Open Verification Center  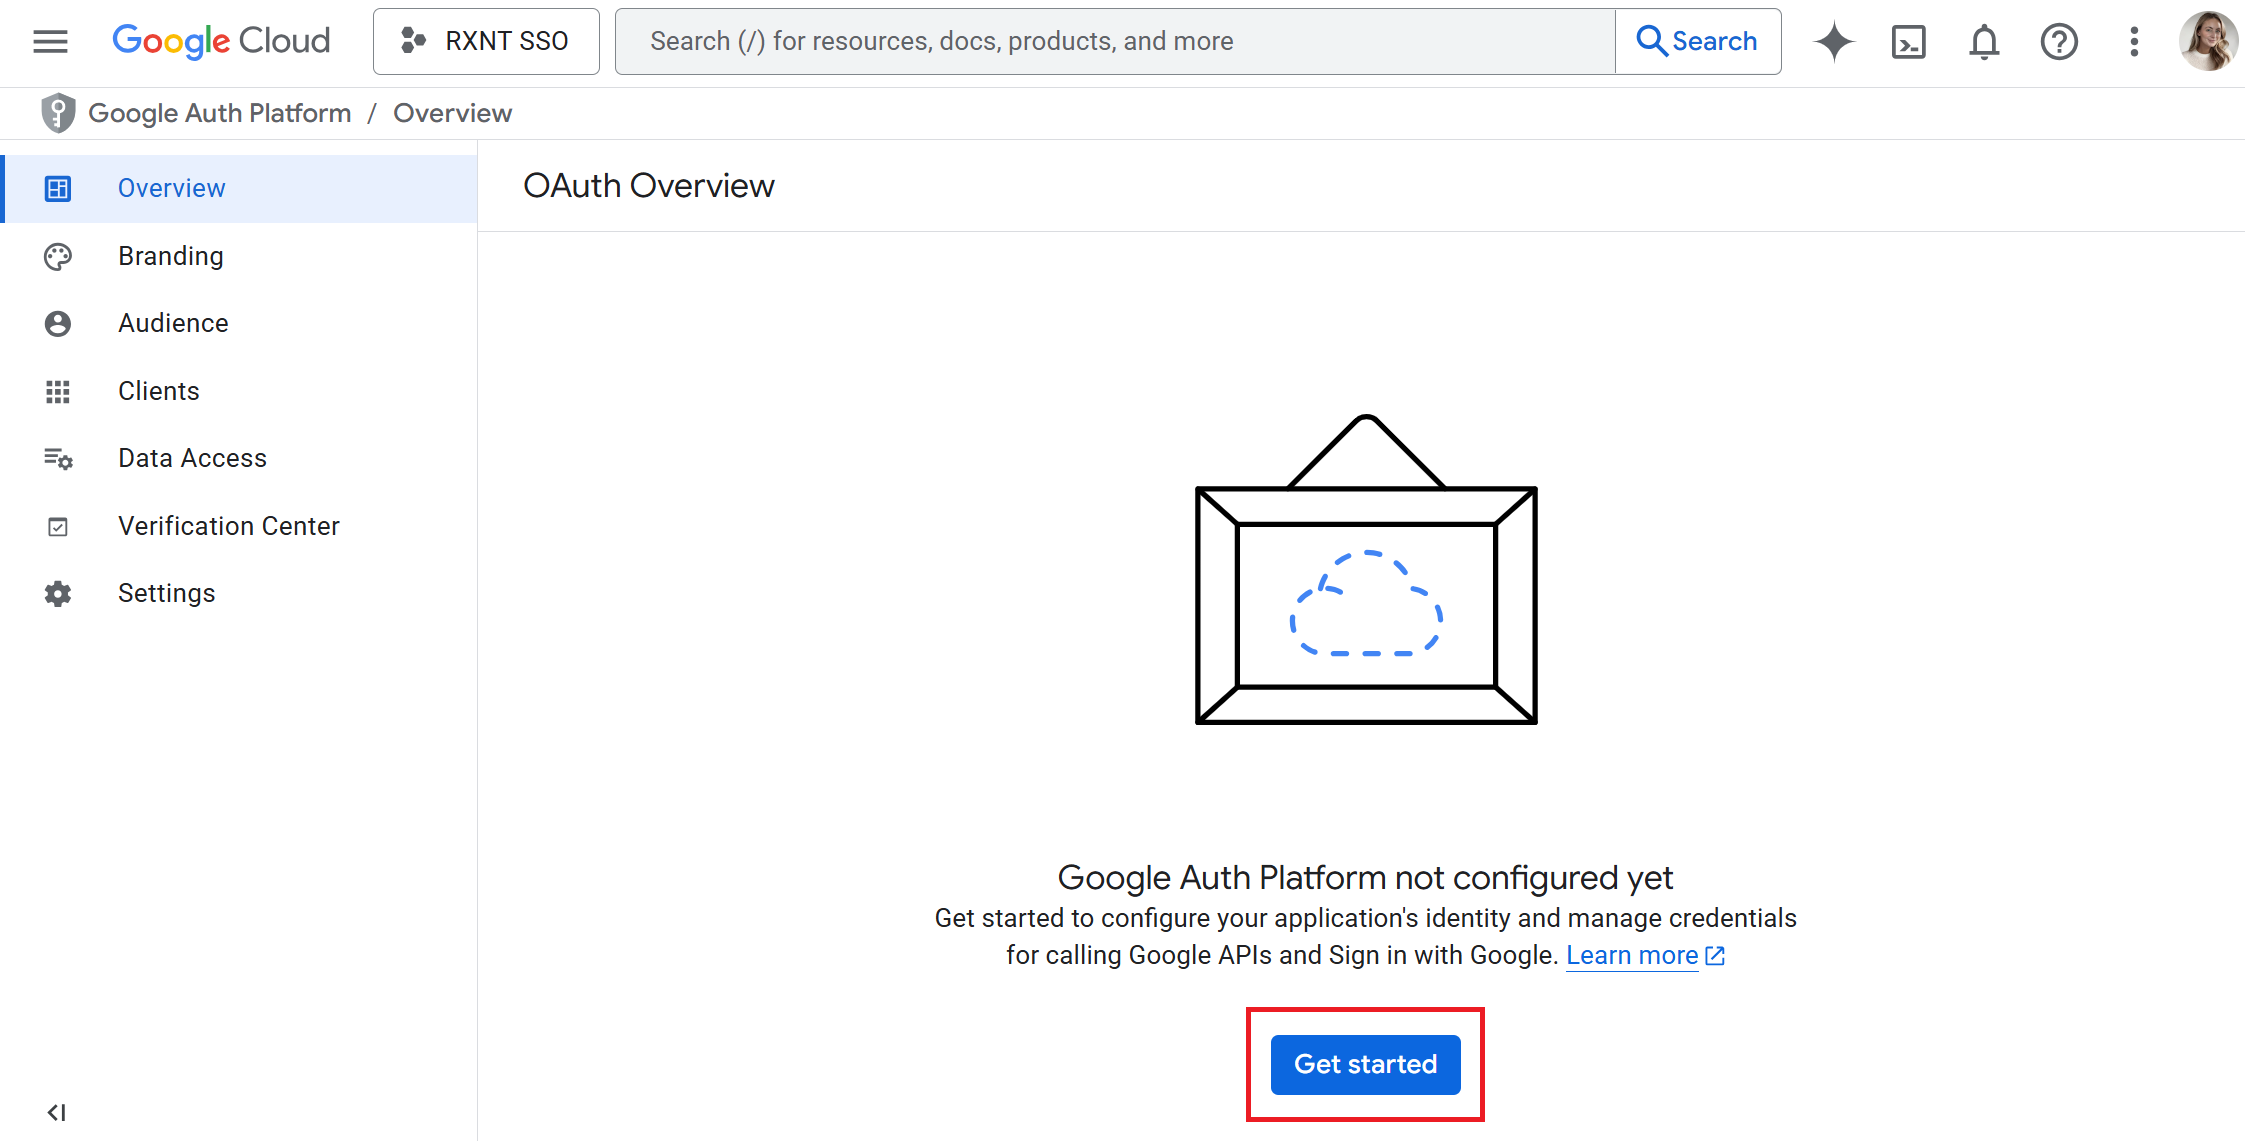tap(228, 526)
